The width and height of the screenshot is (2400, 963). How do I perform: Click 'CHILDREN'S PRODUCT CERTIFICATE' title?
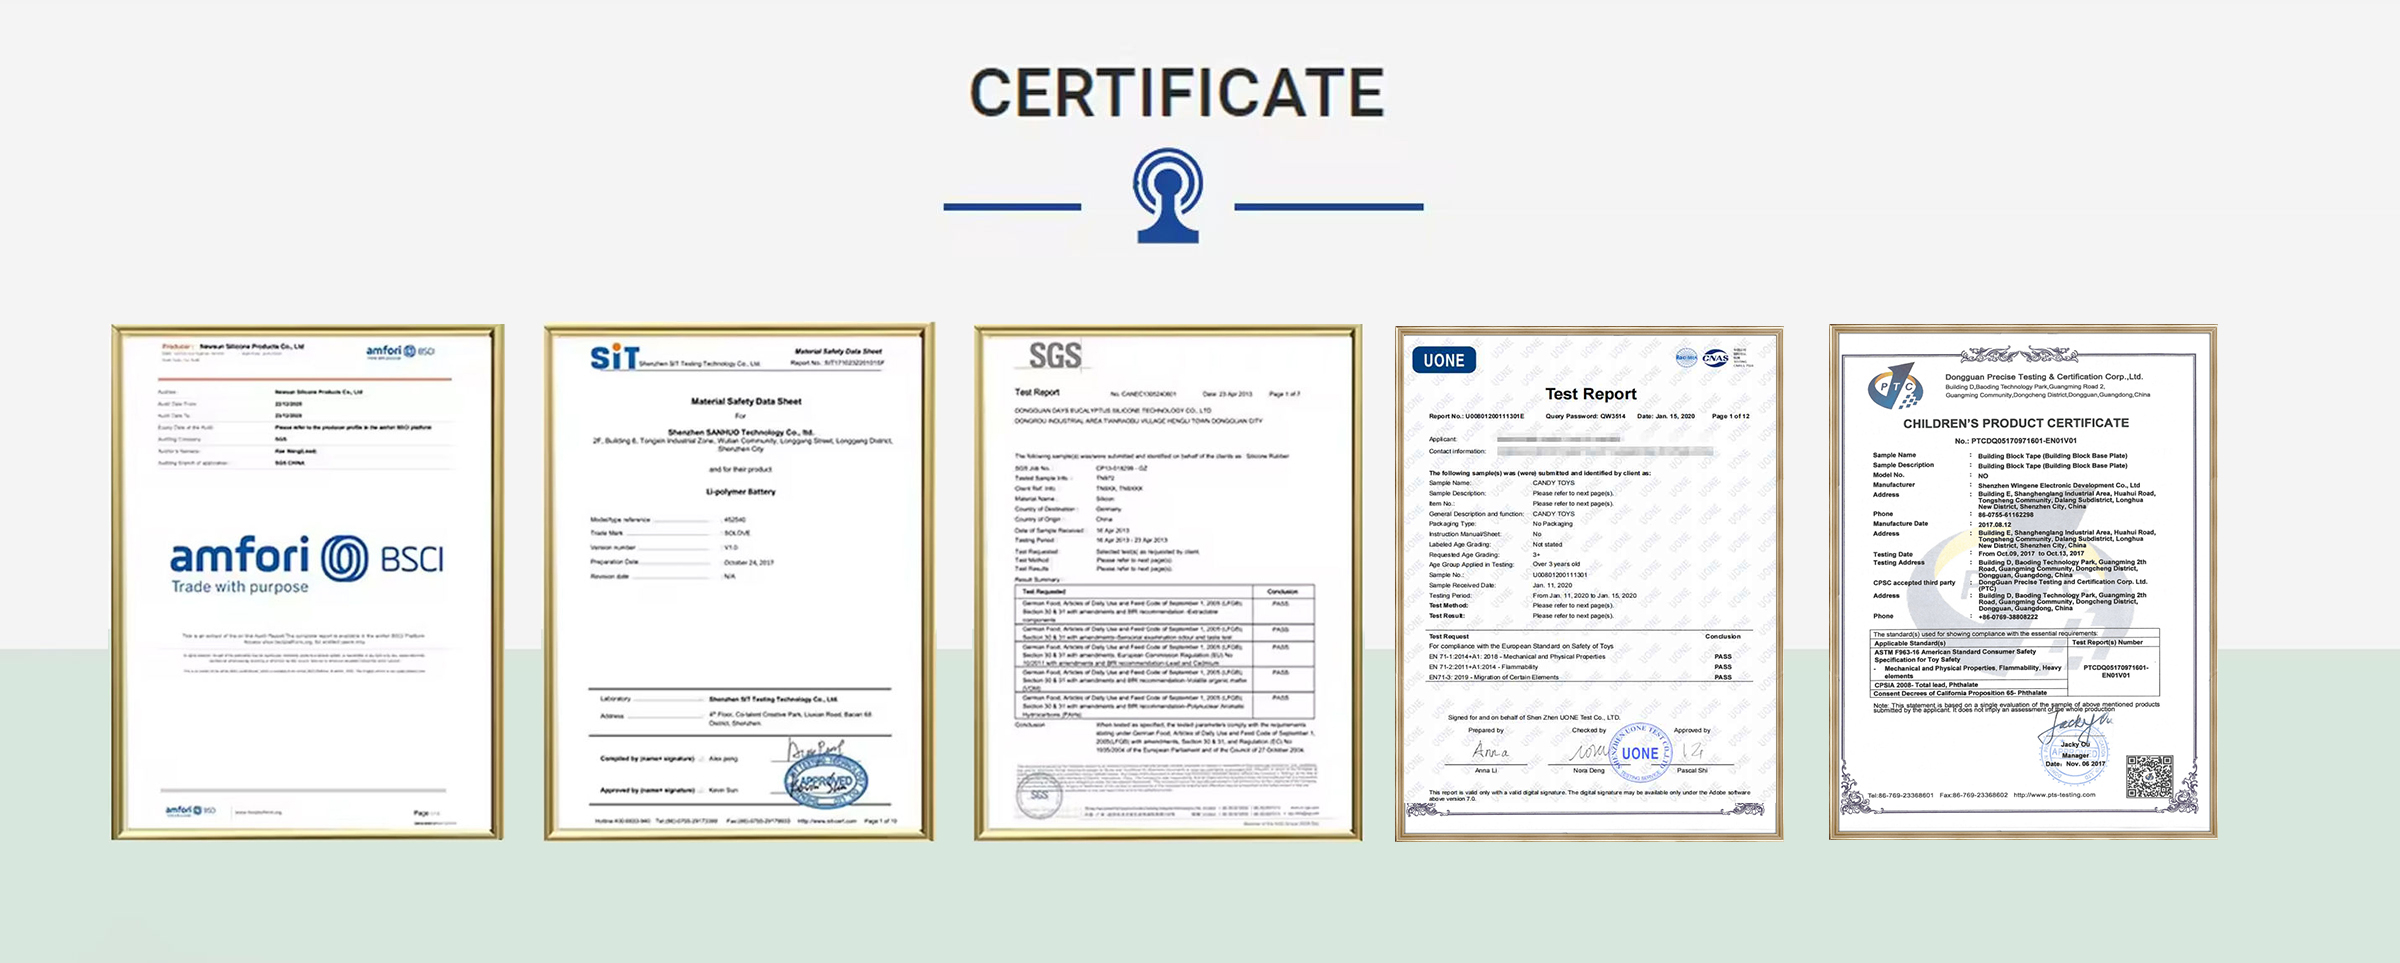coord(2016,423)
